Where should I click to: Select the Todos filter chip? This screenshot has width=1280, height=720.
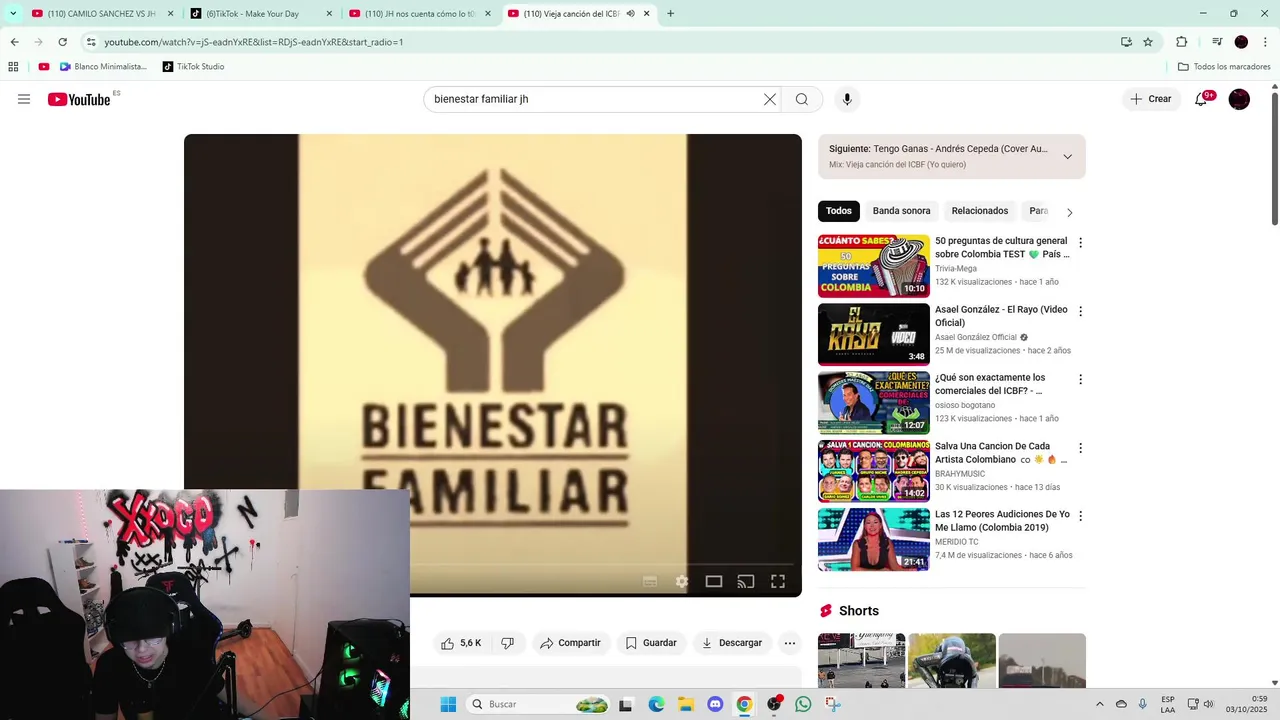coord(839,211)
